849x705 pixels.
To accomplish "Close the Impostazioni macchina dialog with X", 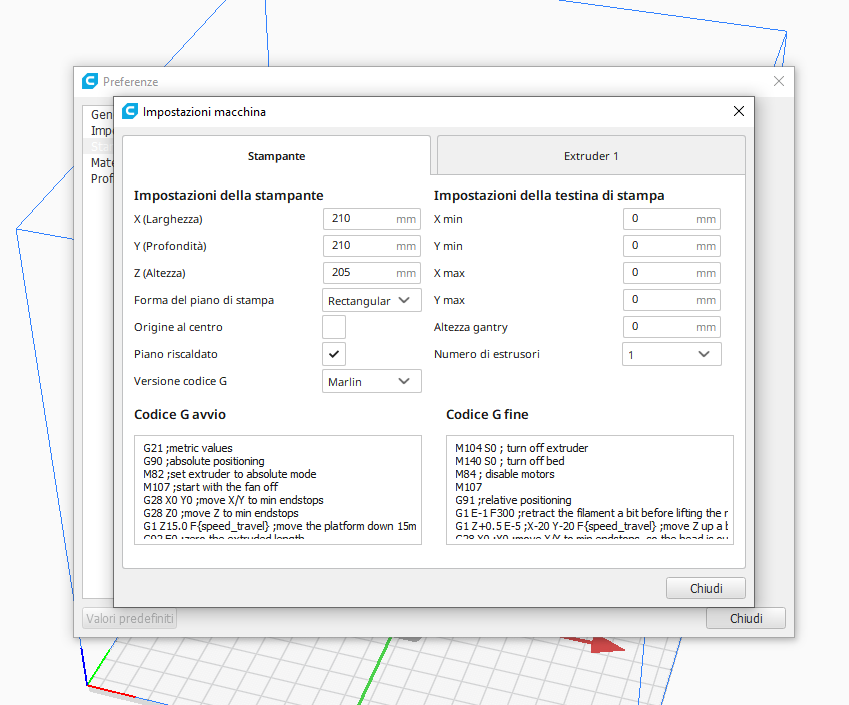I will 739,112.
